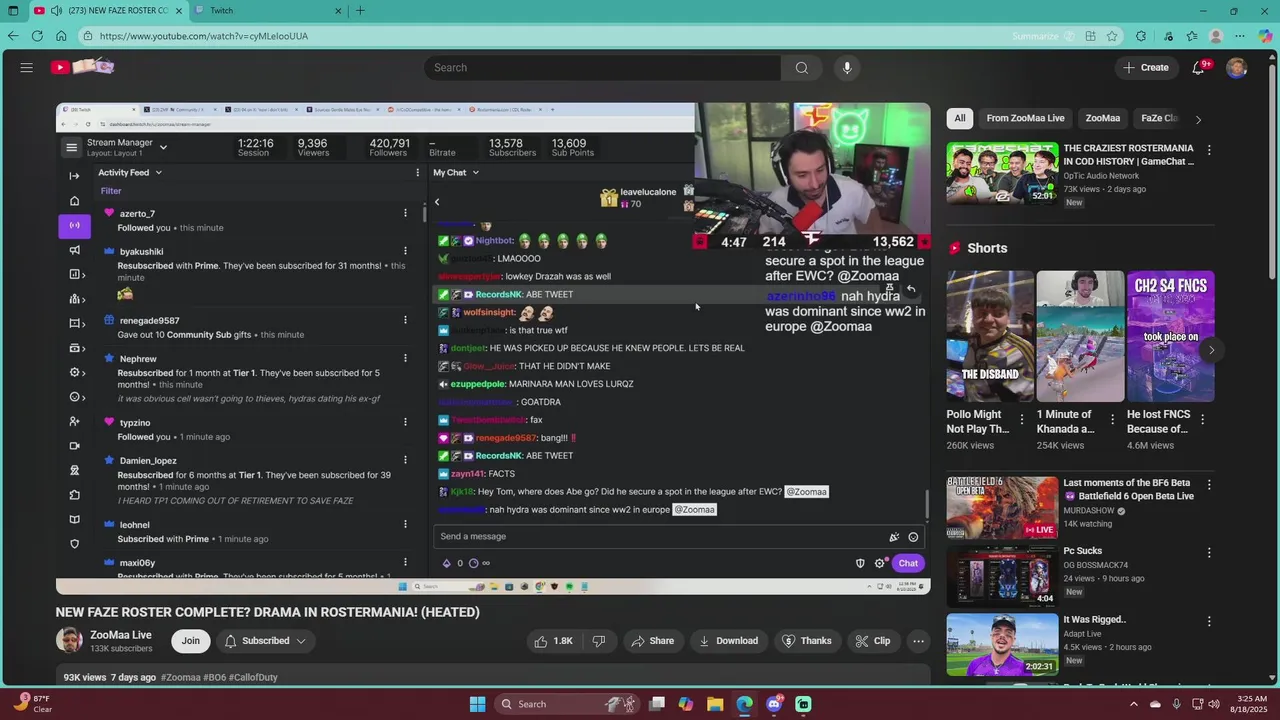Click the search magnifier button

tap(801, 67)
